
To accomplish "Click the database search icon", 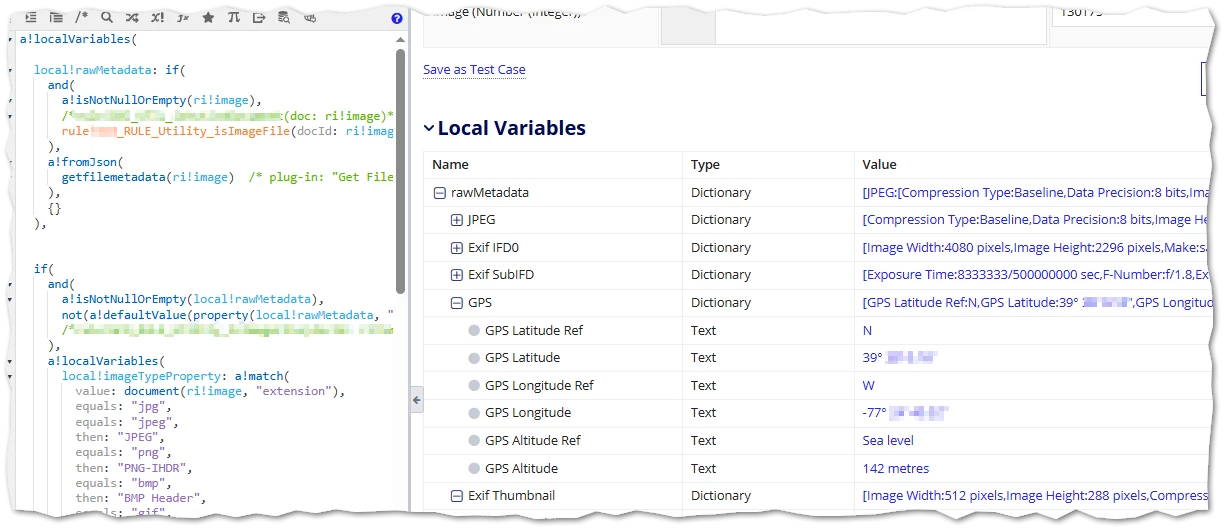I will 284,18.
